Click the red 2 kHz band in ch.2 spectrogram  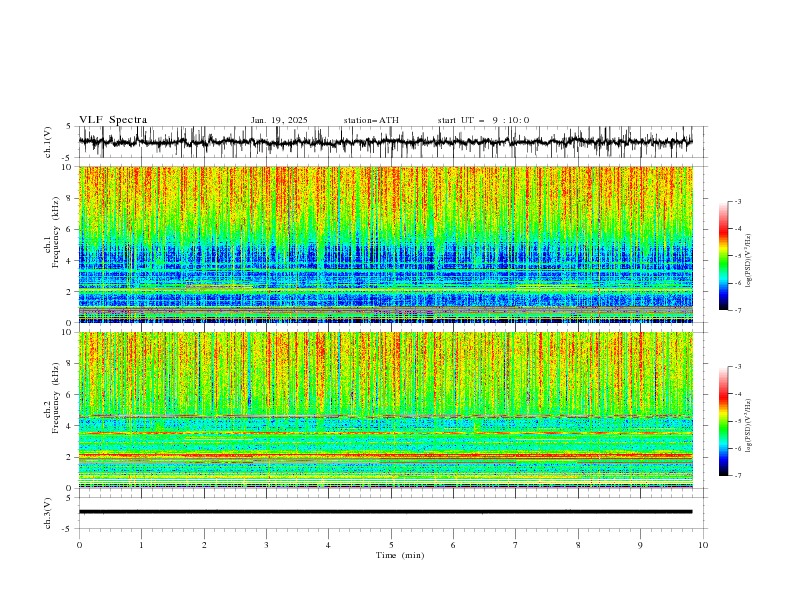(385, 456)
